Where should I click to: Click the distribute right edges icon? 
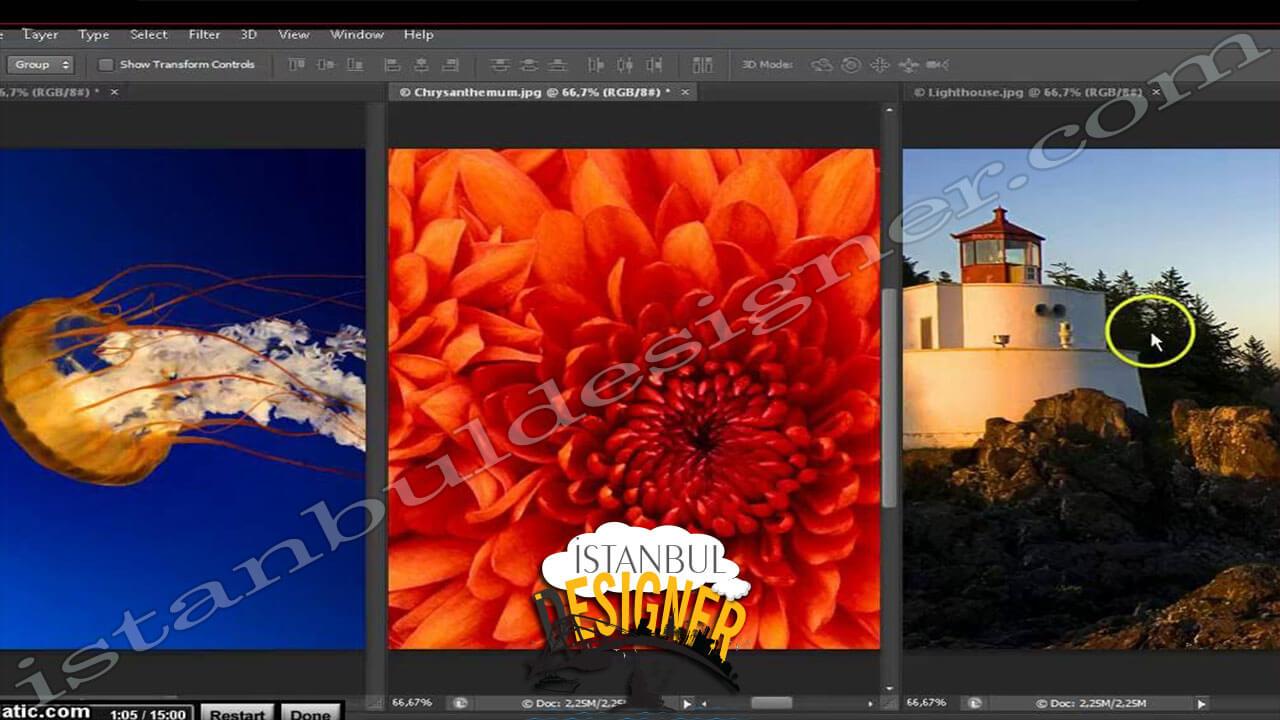pos(654,65)
